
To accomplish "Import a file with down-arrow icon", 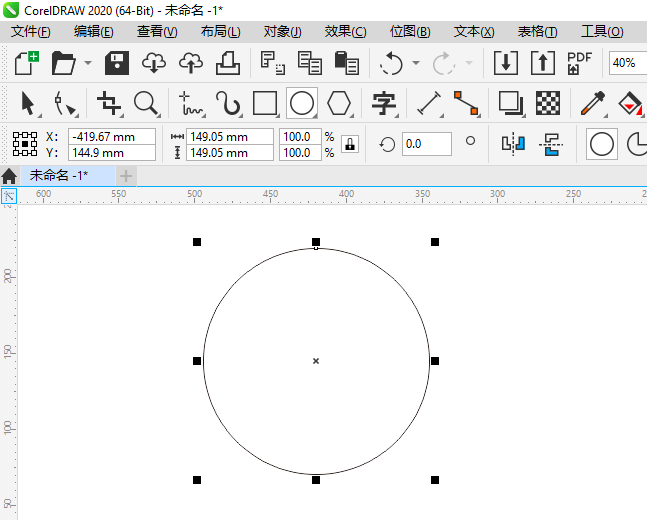I will pyautogui.click(x=506, y=63).
